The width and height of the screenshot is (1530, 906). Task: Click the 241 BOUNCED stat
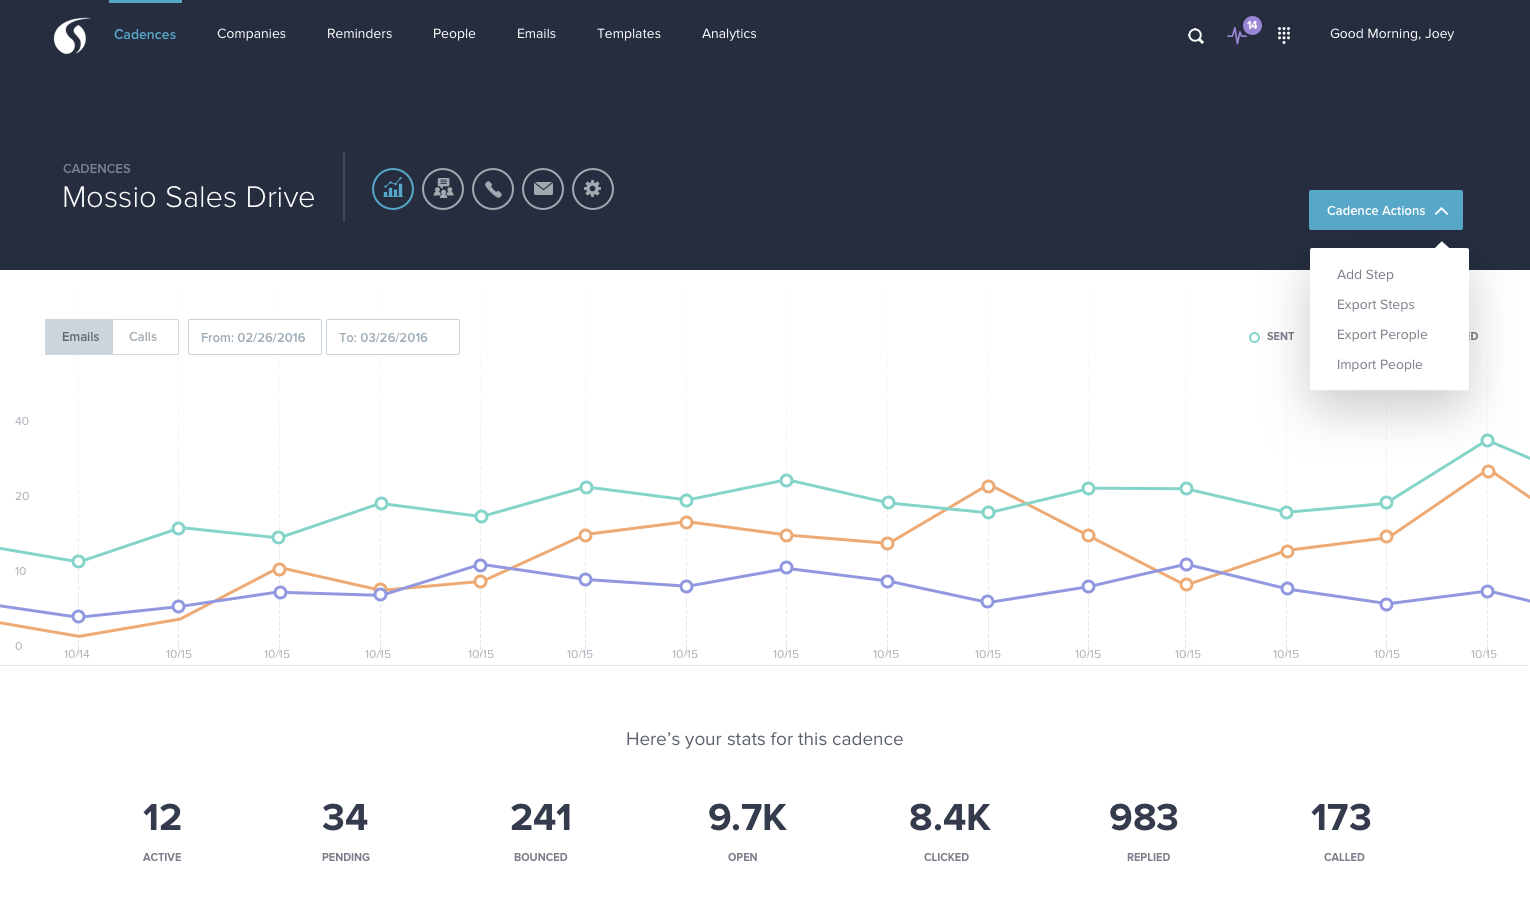point(541,831)
